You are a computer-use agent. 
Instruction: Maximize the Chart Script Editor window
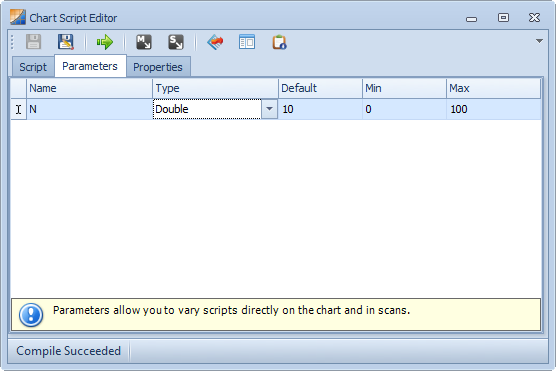pyautogui.click(x=503, y=17)
